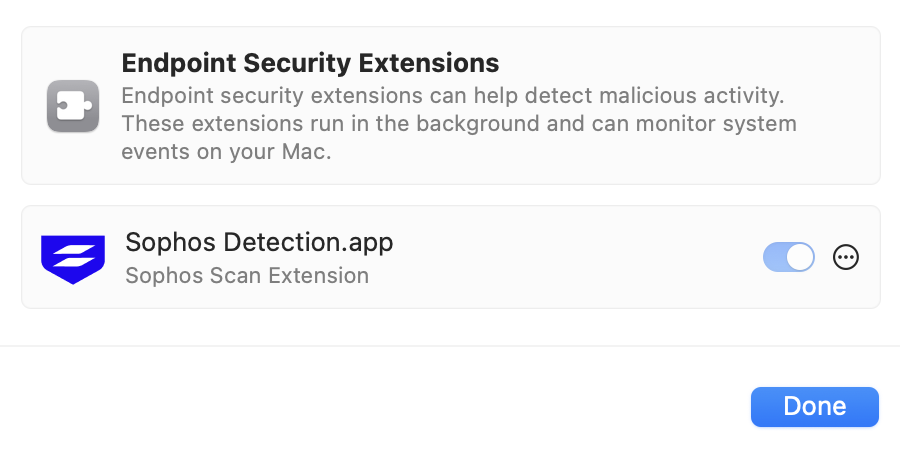Open the circled ellipsis more-options icon

(846, 258)
